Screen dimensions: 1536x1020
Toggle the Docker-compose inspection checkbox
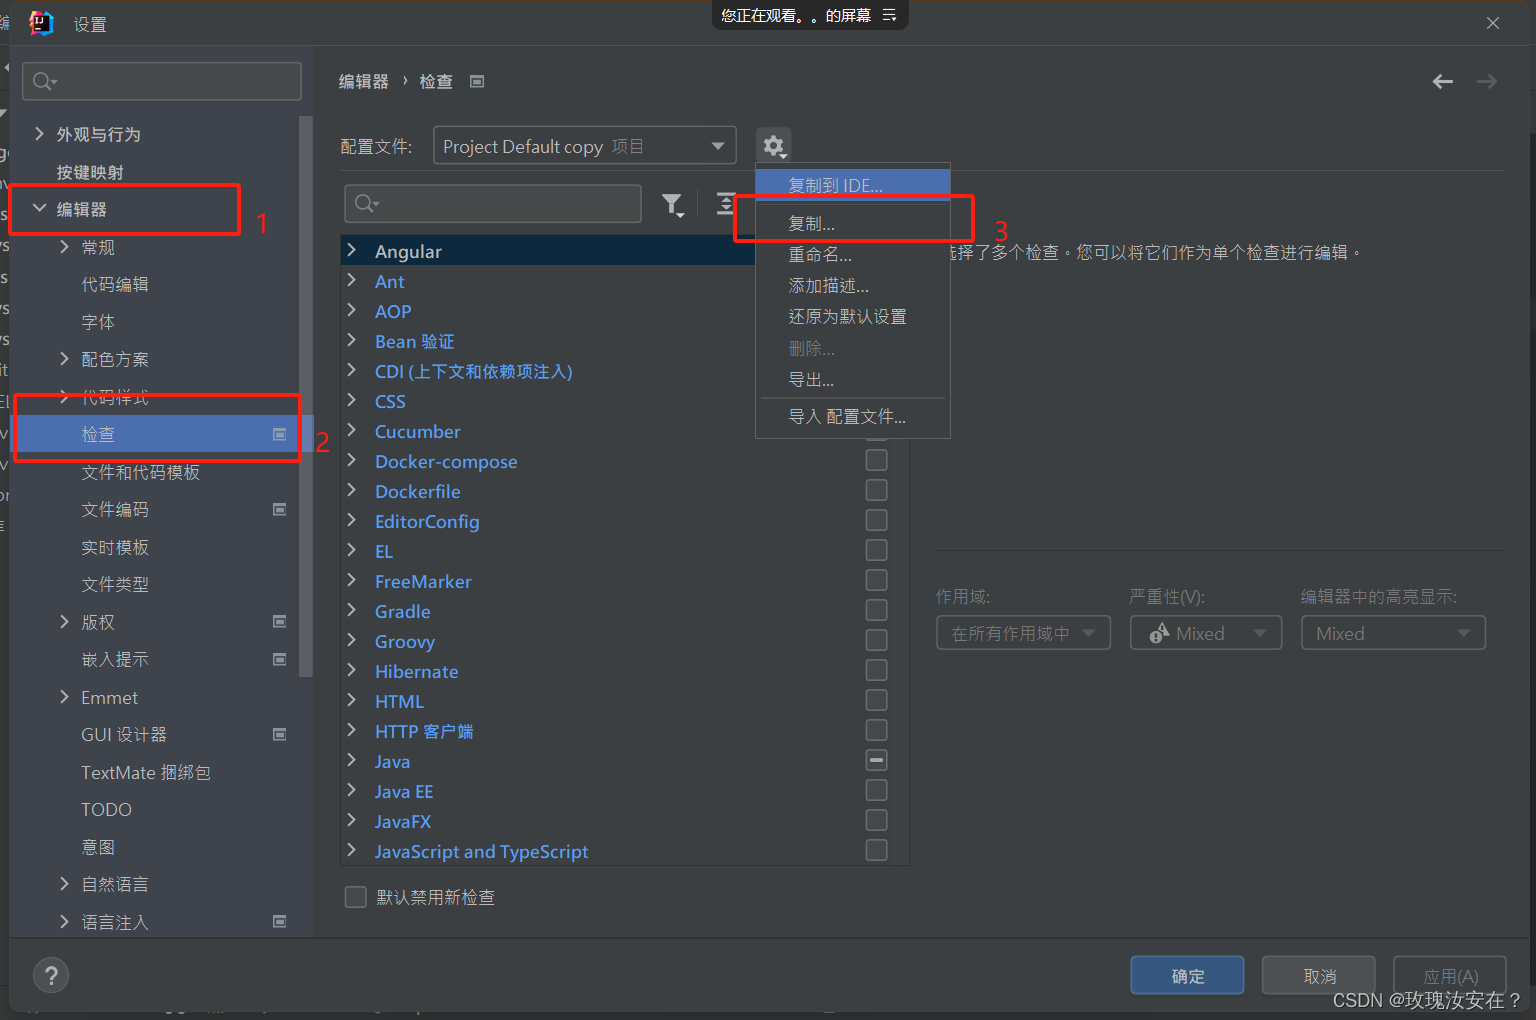876,460
